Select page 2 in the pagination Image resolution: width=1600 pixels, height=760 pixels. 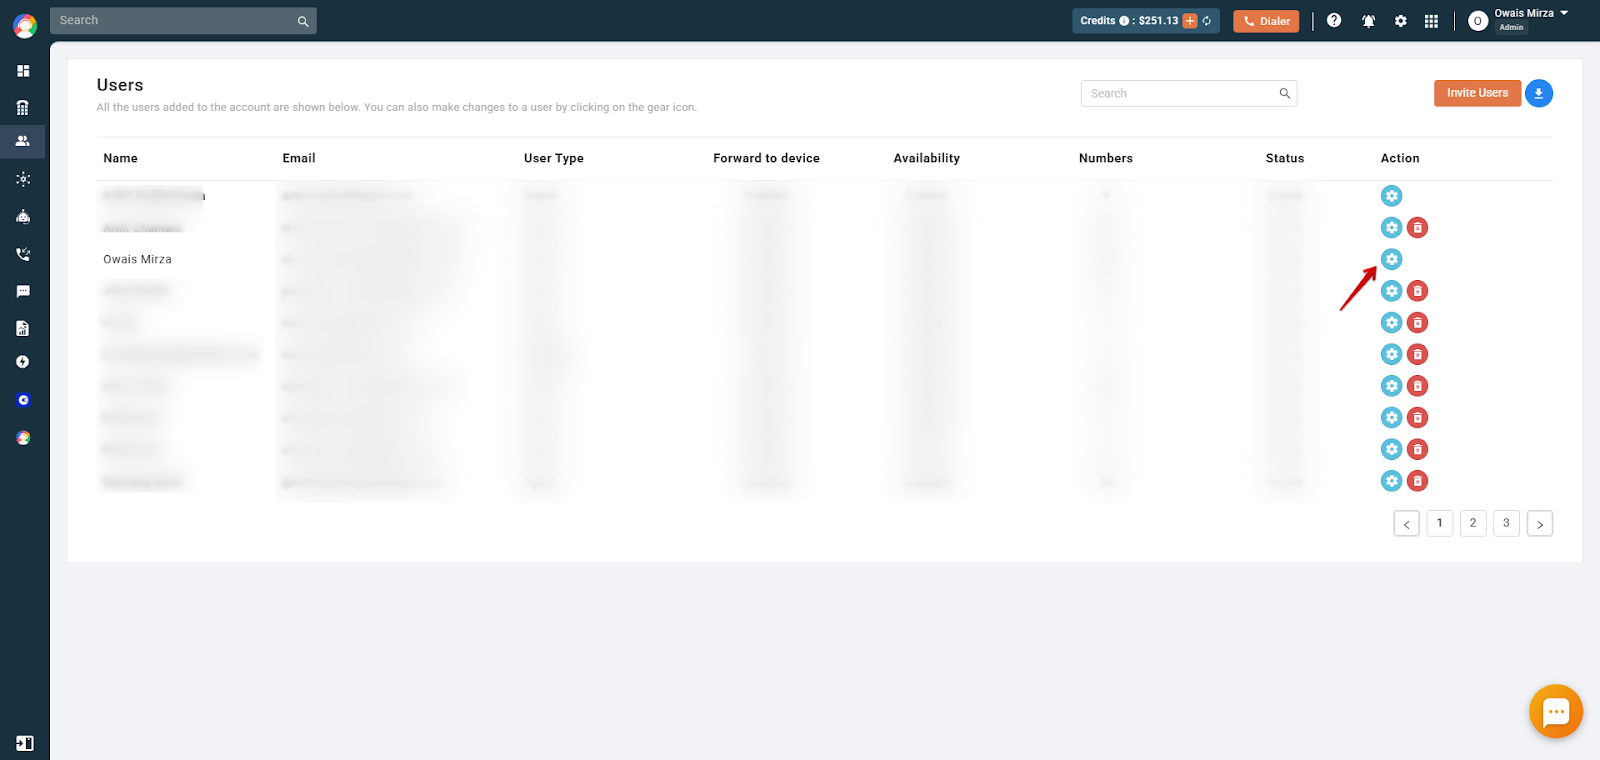click(x=1473, y=523)
